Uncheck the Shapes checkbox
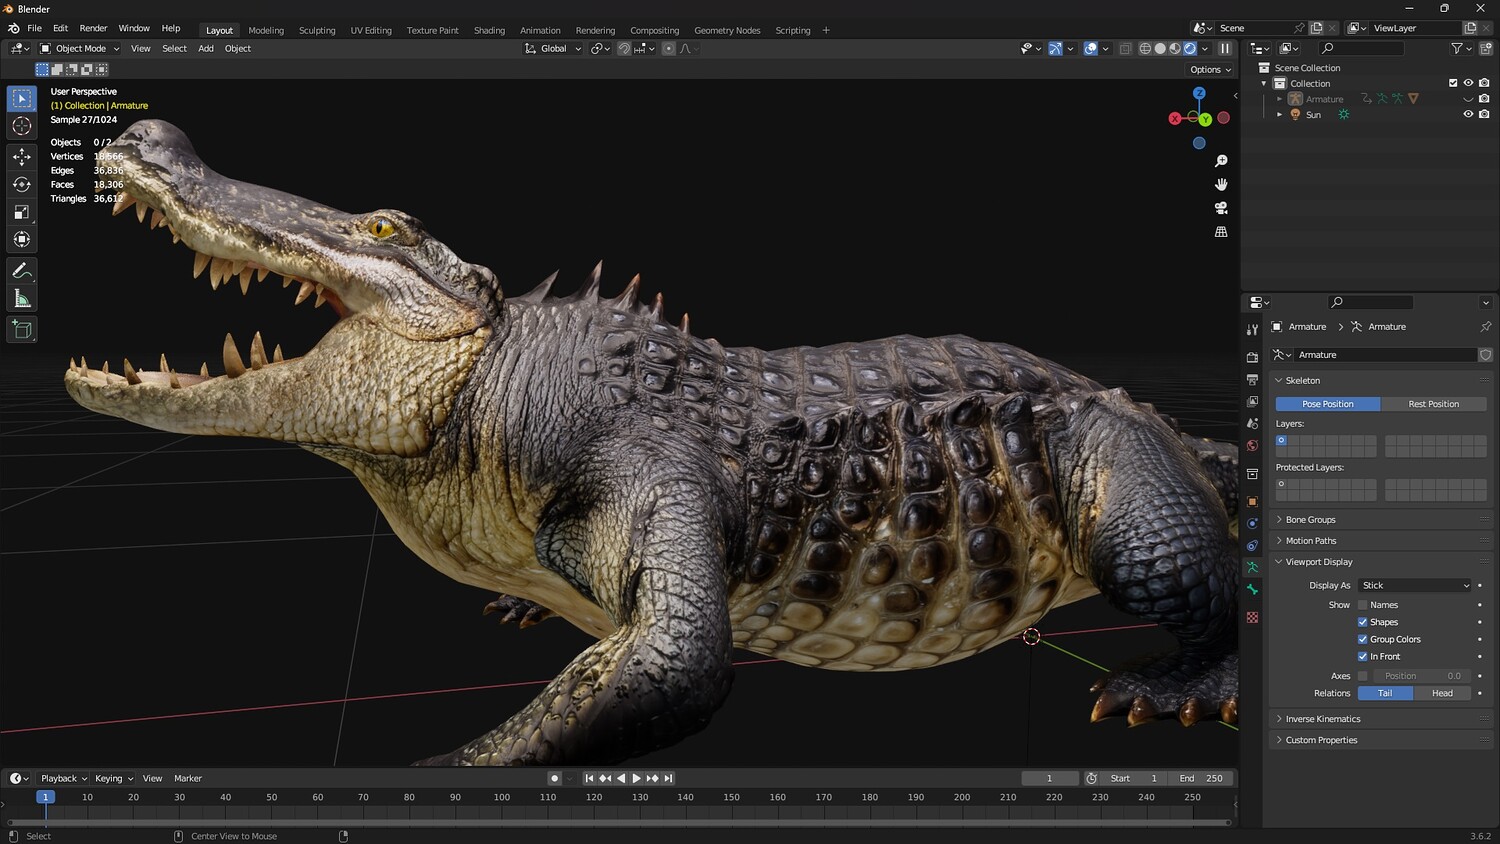Viewport: 1500px width, 844px height. click(1362, 622)
